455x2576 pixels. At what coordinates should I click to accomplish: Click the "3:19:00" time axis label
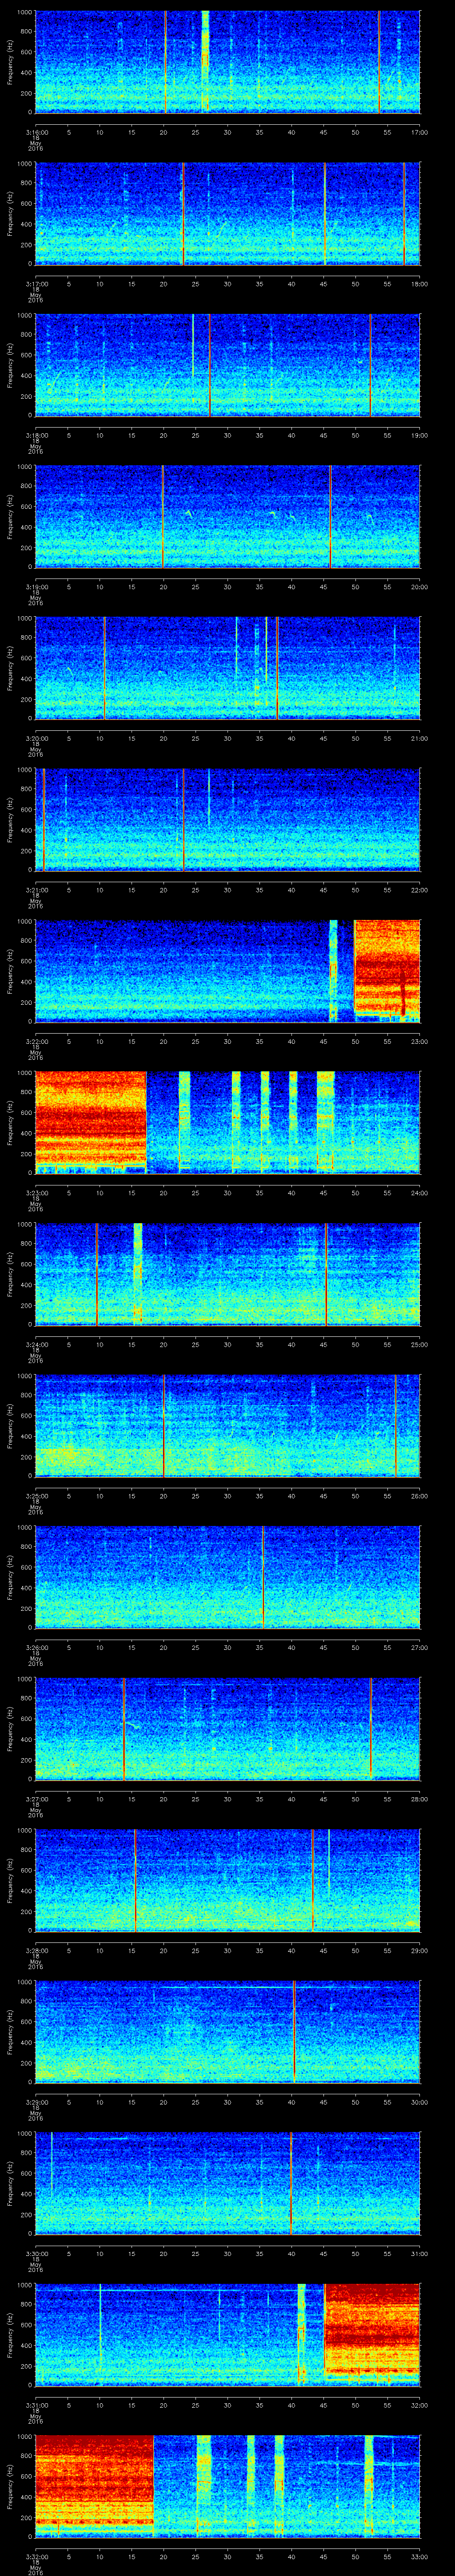37,586
